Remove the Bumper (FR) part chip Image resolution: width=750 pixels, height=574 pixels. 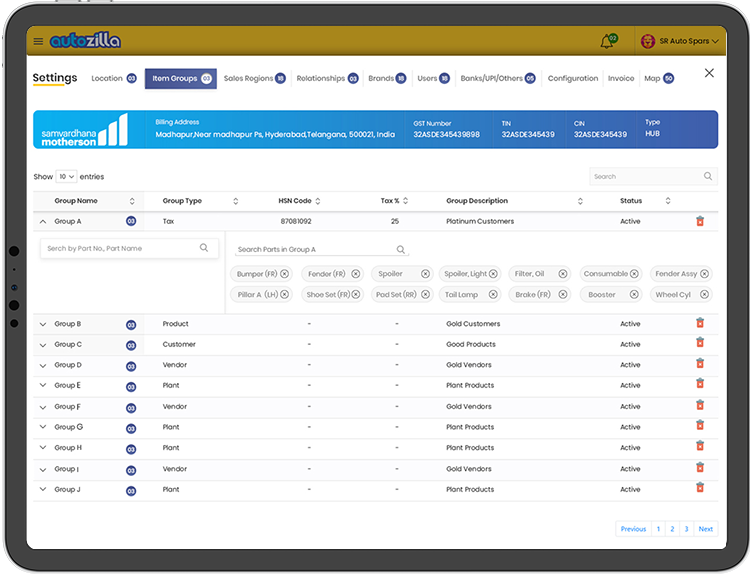(285, 274)
